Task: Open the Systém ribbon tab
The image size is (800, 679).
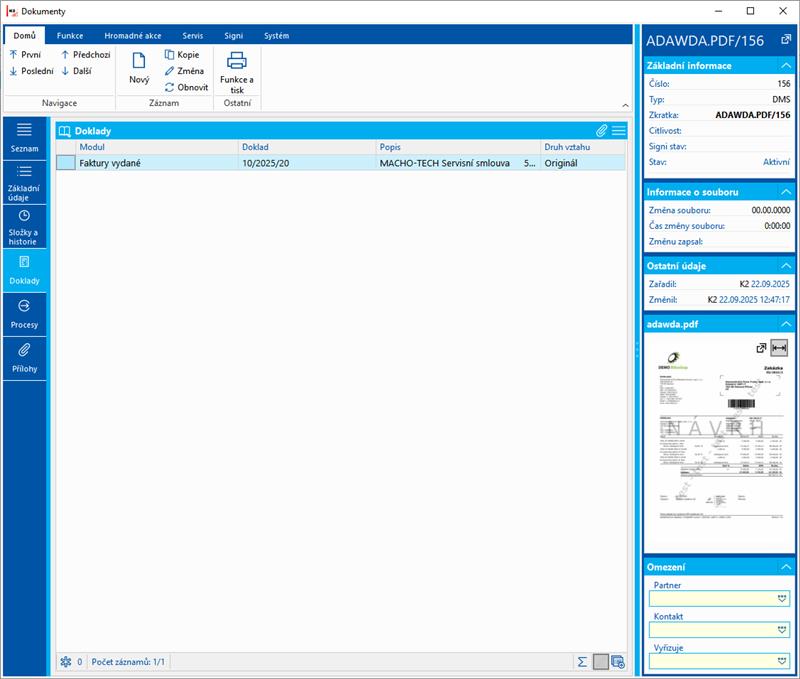Action: [x=277, y=35]
